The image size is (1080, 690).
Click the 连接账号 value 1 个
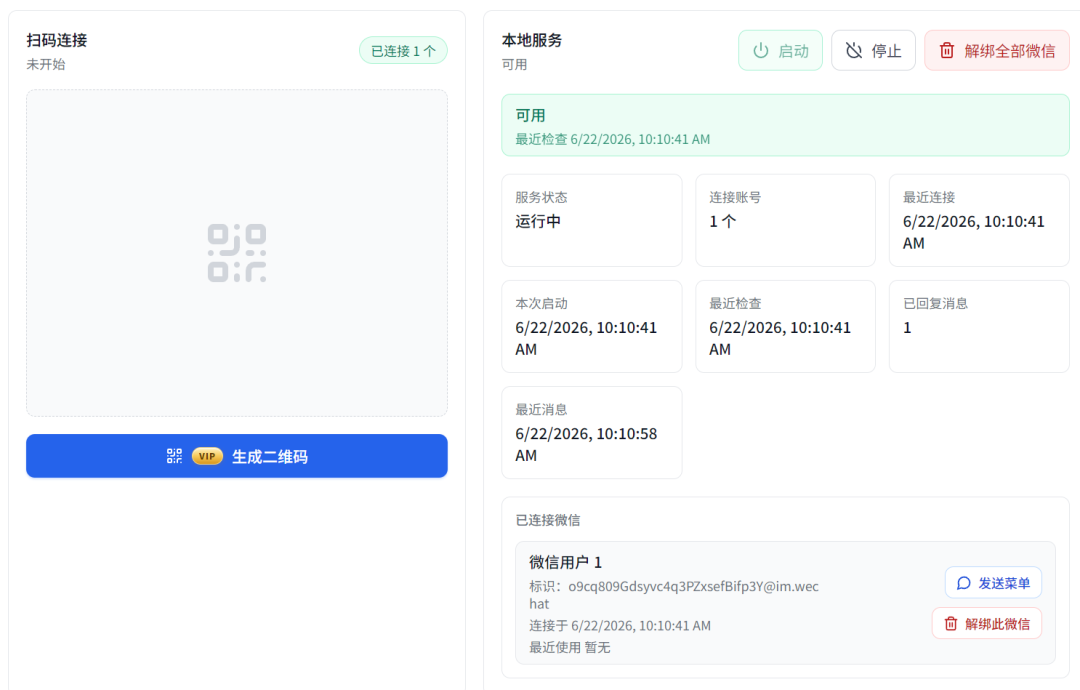pos(723,221)
